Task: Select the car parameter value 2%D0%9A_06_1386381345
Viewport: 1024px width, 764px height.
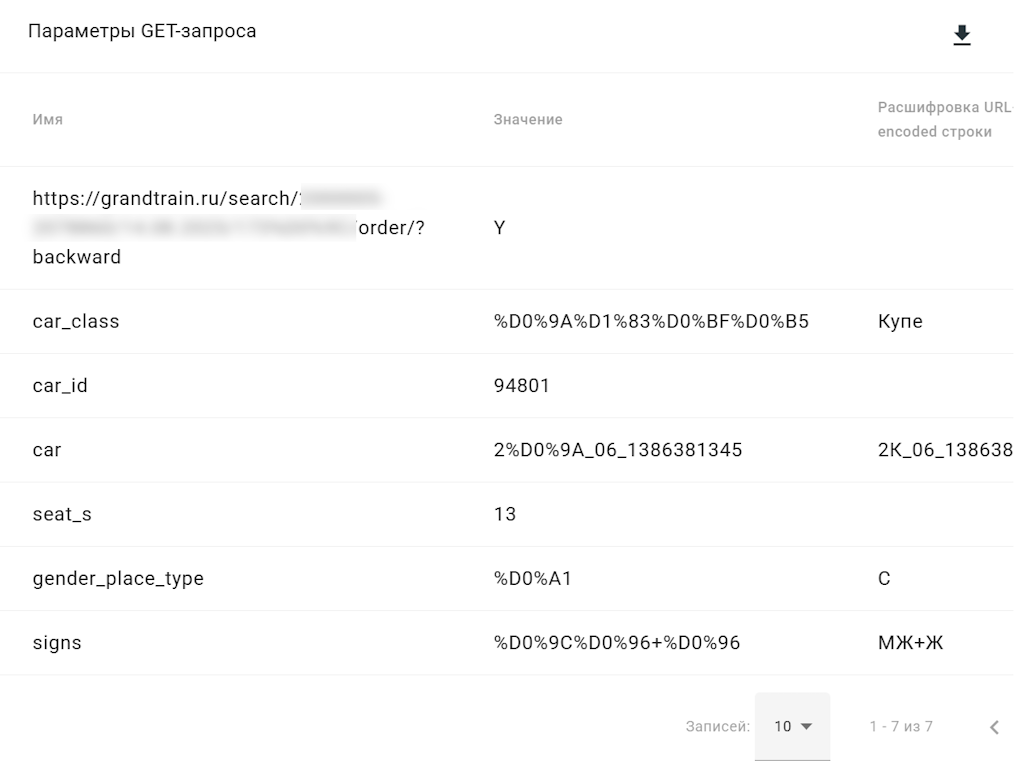Action: click(618, 450)
